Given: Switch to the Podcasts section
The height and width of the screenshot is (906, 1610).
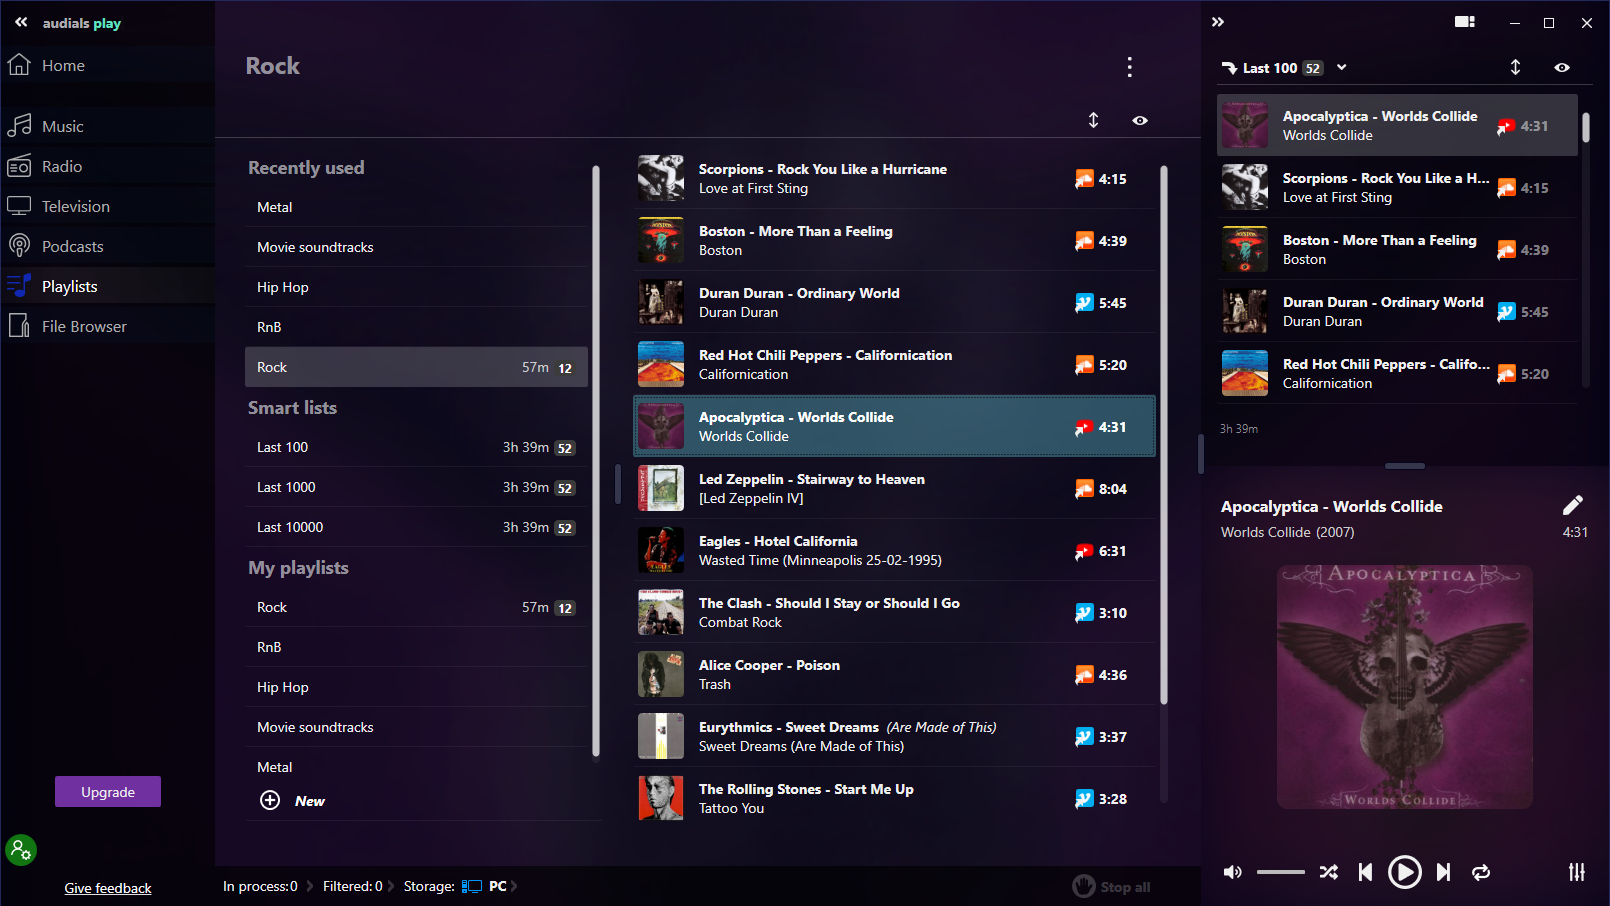Looking at the screenshot, I should pyautogui.click(x=107, y=246).
